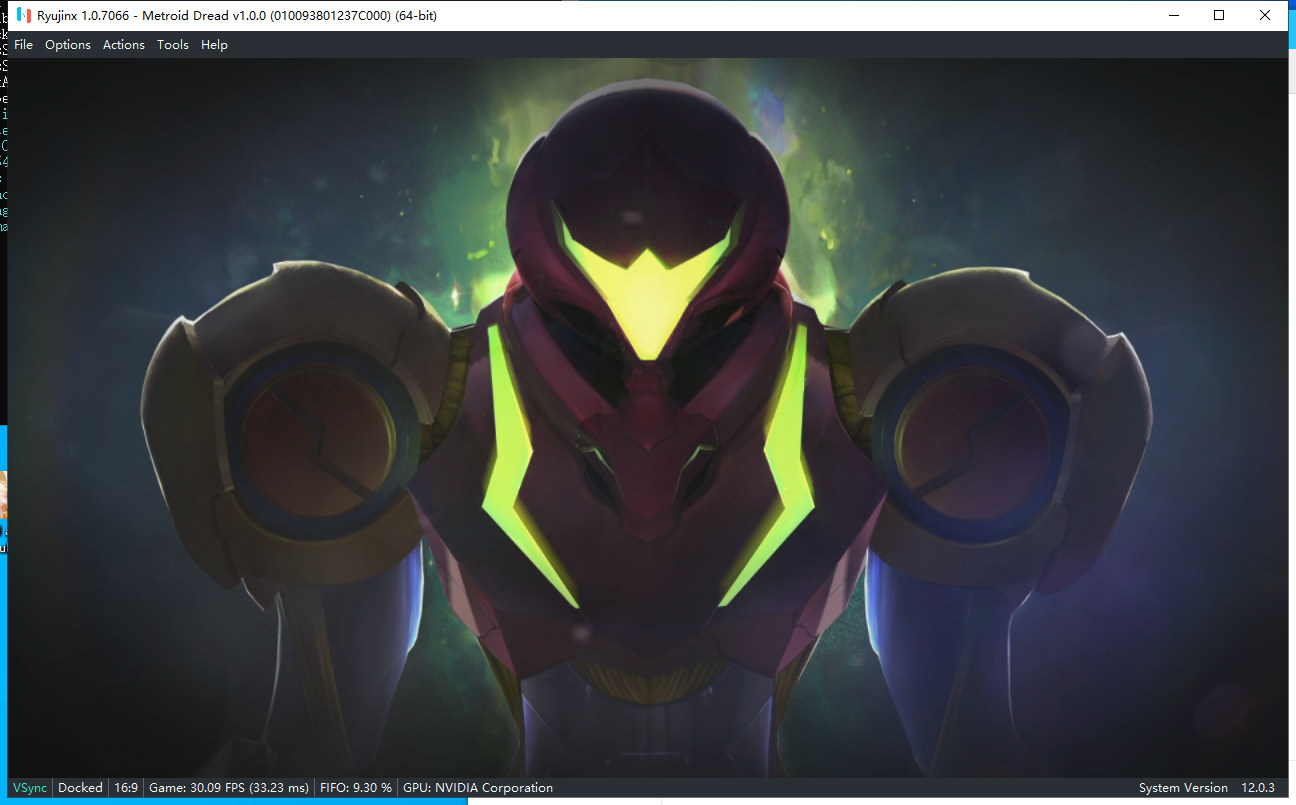
Task: Click the GPU NVIDIA Corporation label
Action: click(477, 788)
